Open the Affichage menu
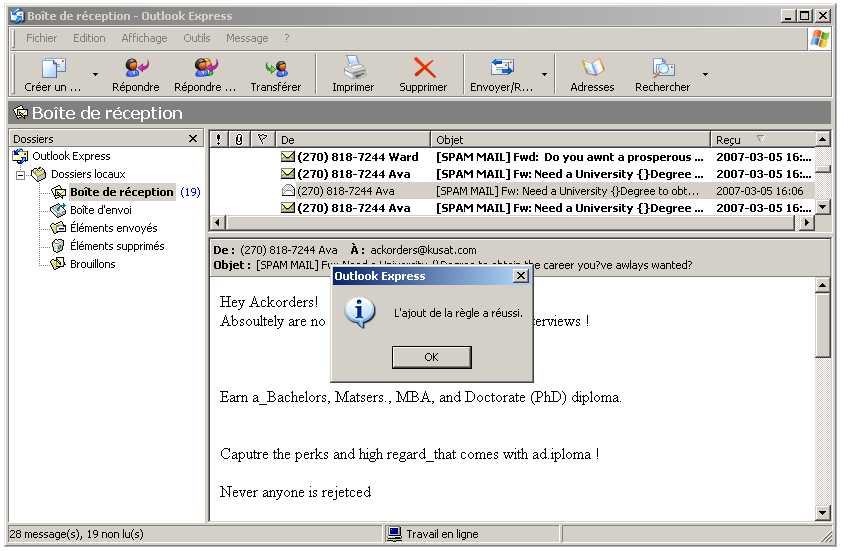This screenshot has height=551, width=843. (144, 38)
